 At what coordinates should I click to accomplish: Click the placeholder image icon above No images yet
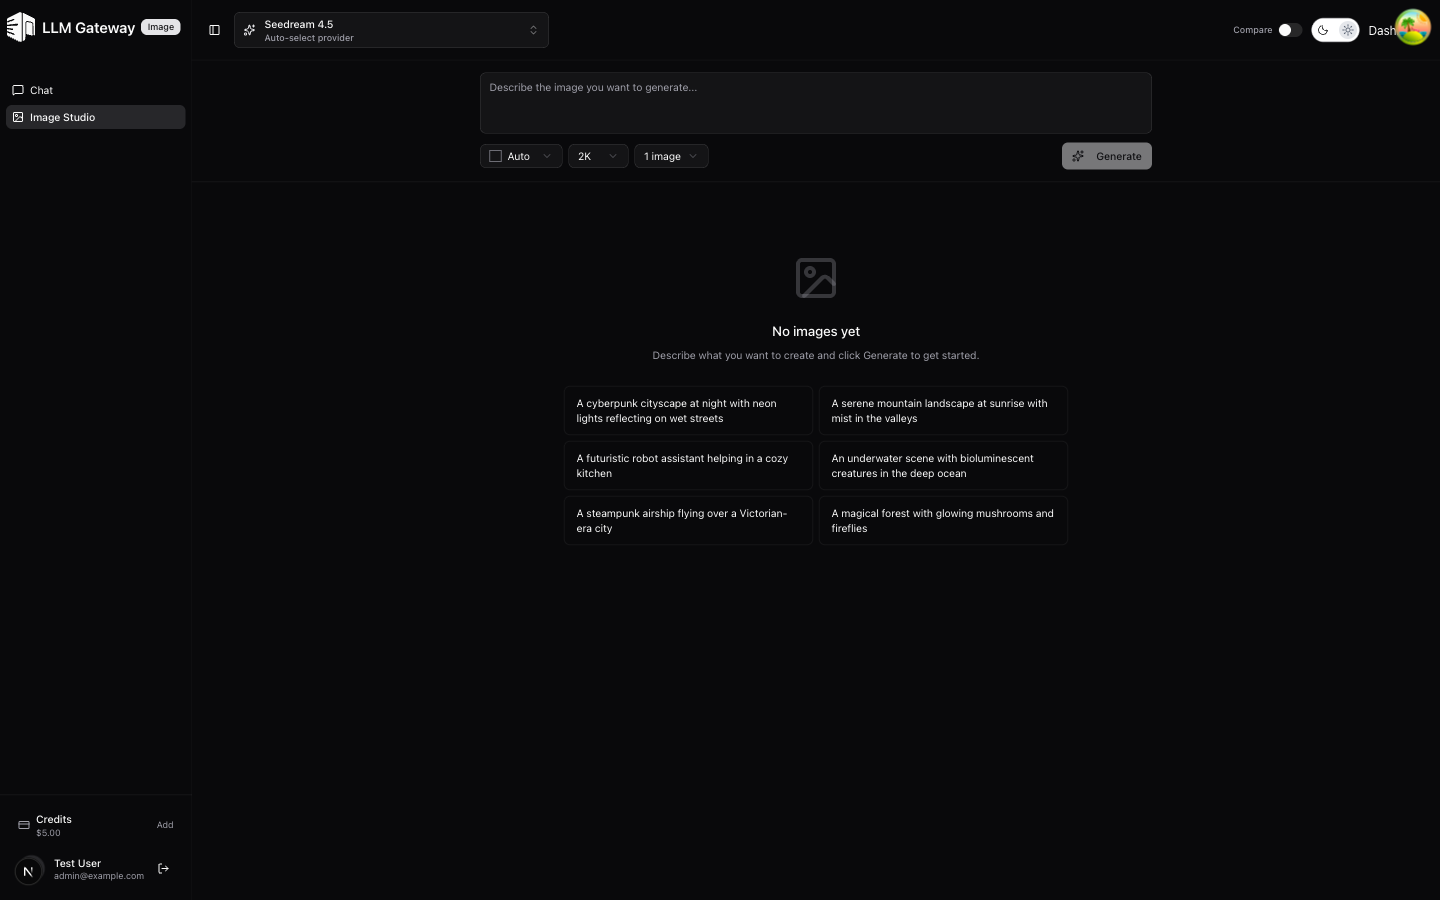coord(815,278)
